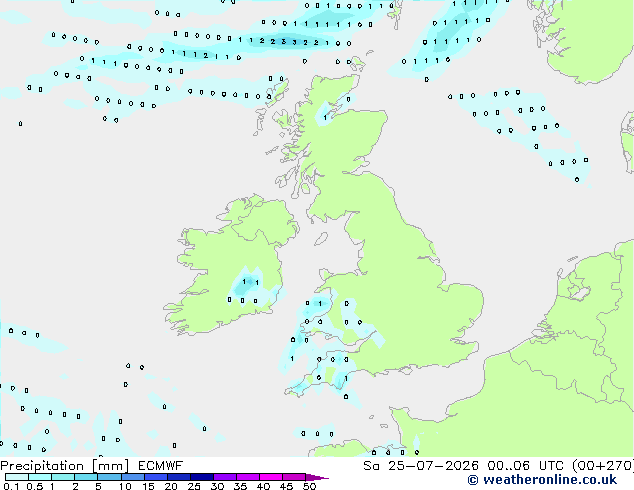
Task: Click the '35' legend scale label
Action: tap(240, 486)
